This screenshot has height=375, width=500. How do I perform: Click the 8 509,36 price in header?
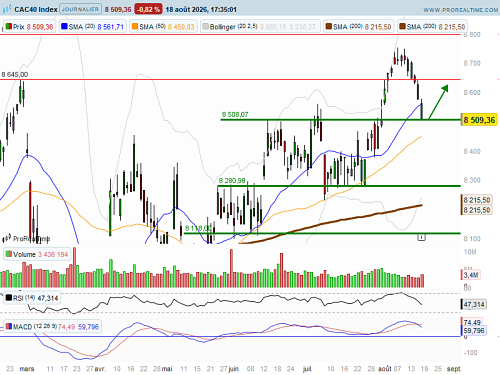point(118,10)
